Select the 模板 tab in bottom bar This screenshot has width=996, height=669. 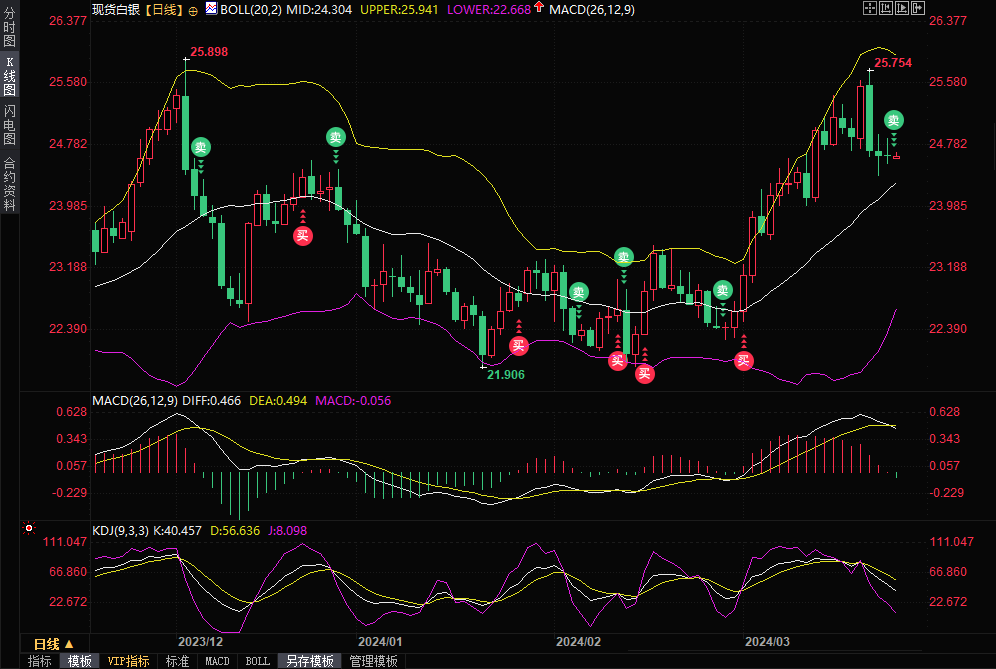(x=79, y=661)
